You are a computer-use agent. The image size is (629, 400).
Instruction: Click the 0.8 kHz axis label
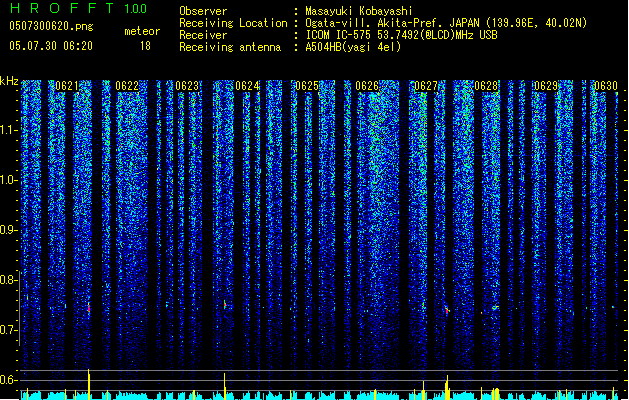8,280
